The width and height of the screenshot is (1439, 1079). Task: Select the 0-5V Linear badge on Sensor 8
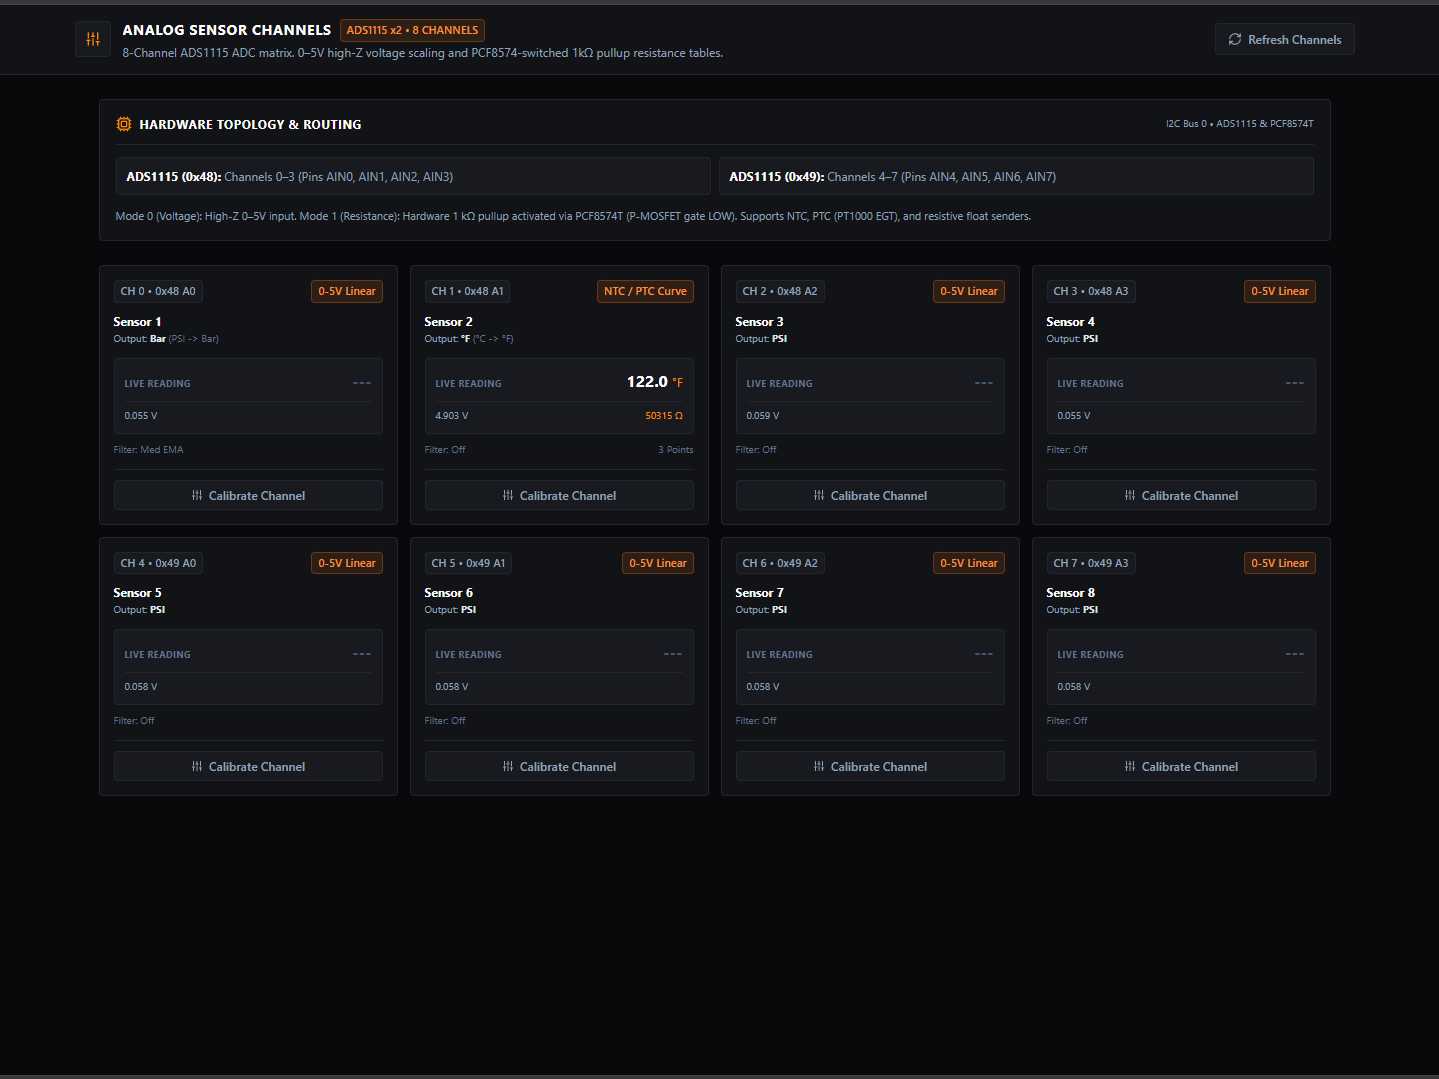click(x=1279, y=563)
